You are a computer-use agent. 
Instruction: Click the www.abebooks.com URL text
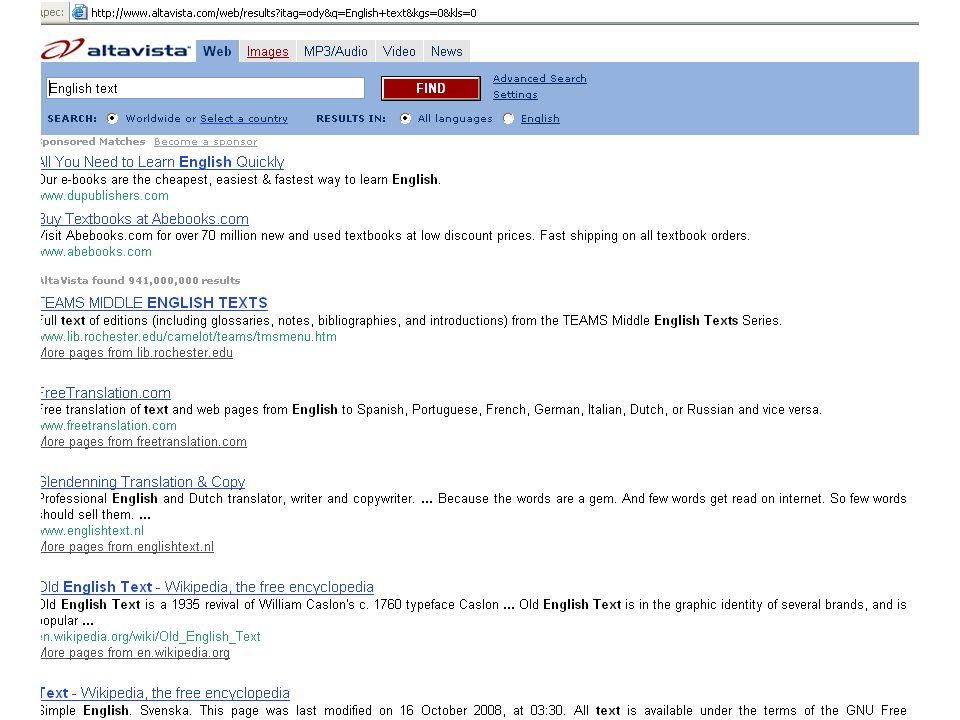pos(96,252)
